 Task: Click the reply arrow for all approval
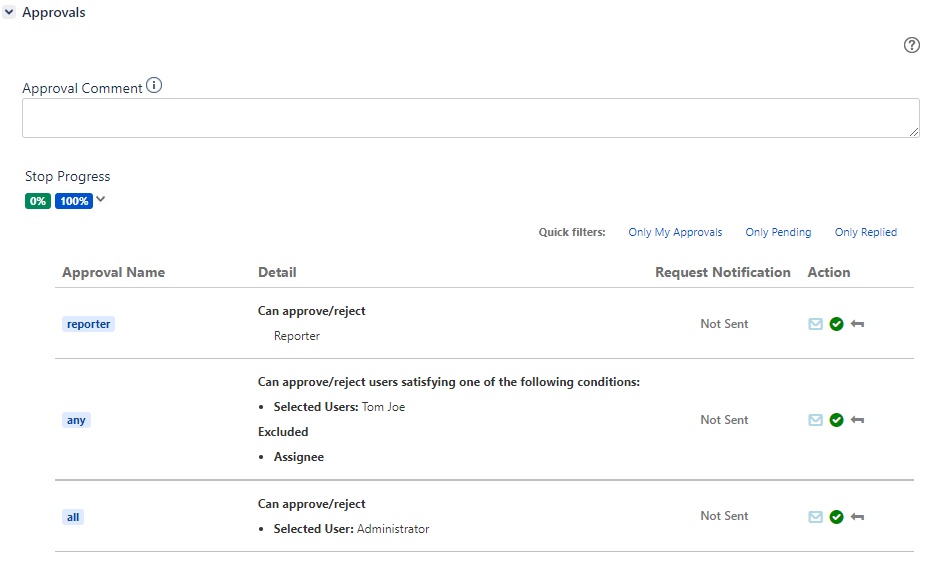coord(857,517)
